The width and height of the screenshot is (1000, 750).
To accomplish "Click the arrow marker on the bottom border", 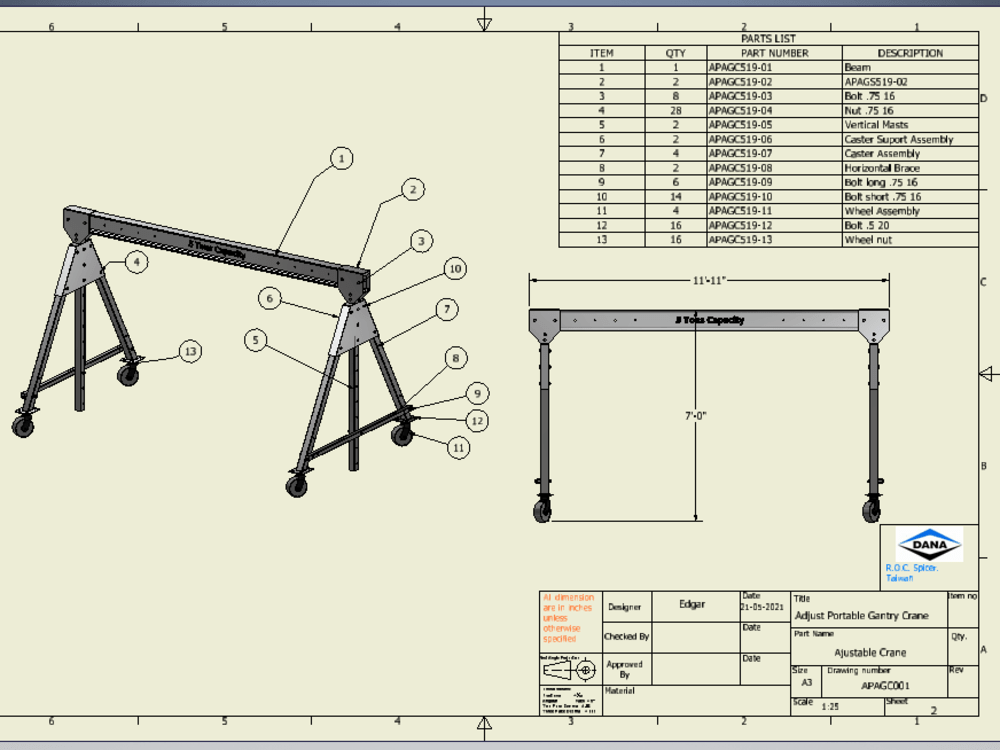I will click(484, 724).
